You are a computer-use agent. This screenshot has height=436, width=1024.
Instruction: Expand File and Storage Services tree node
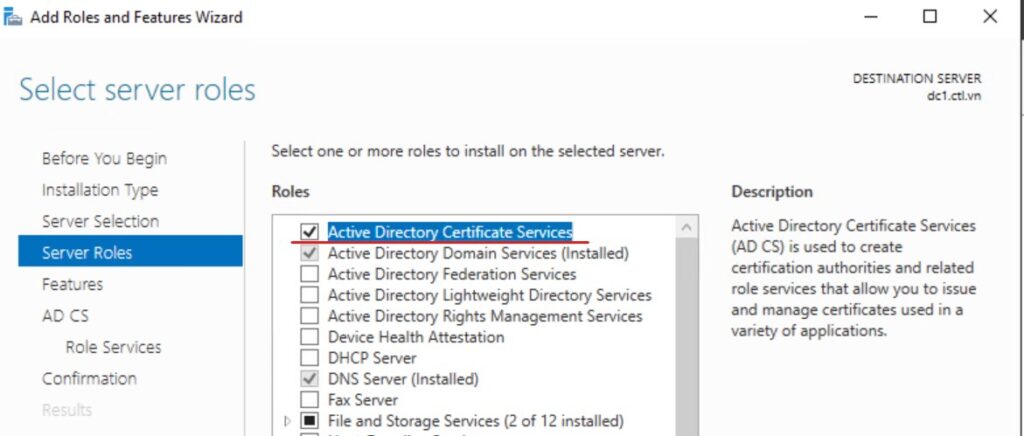(x=289, y=421)
